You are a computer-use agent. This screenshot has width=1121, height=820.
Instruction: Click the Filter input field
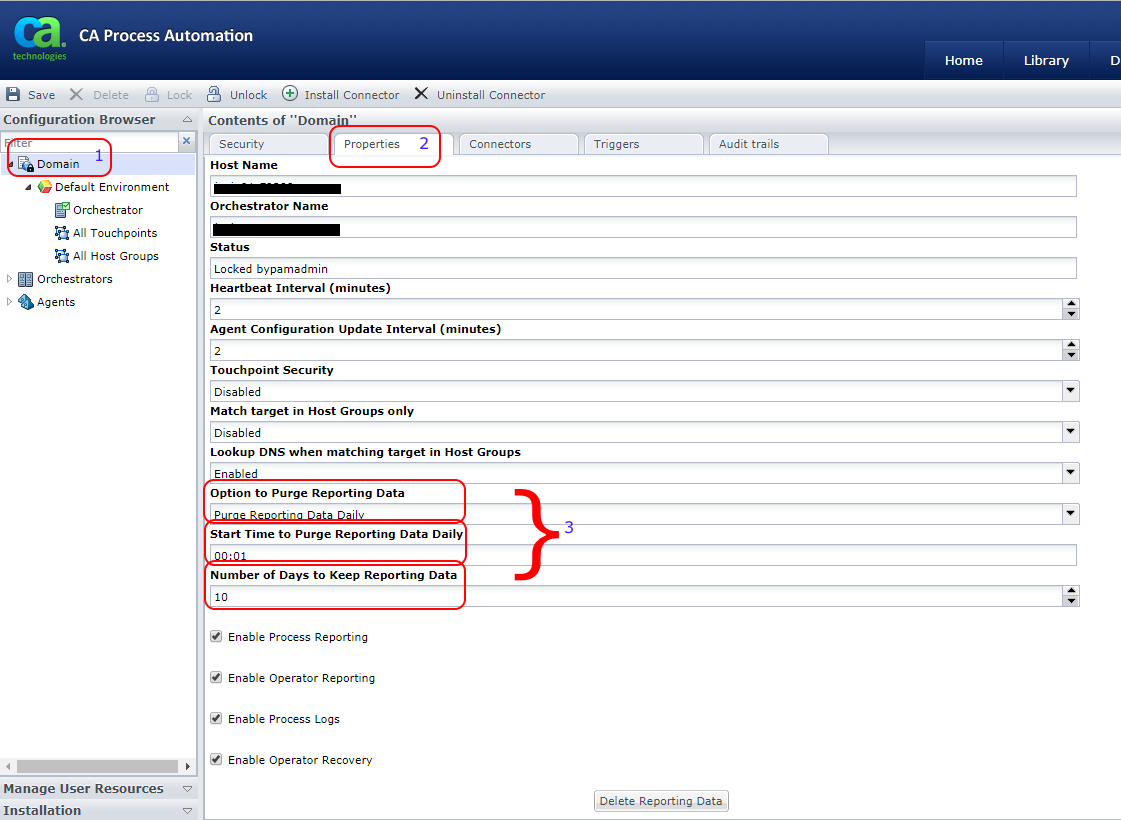(90, 142)
